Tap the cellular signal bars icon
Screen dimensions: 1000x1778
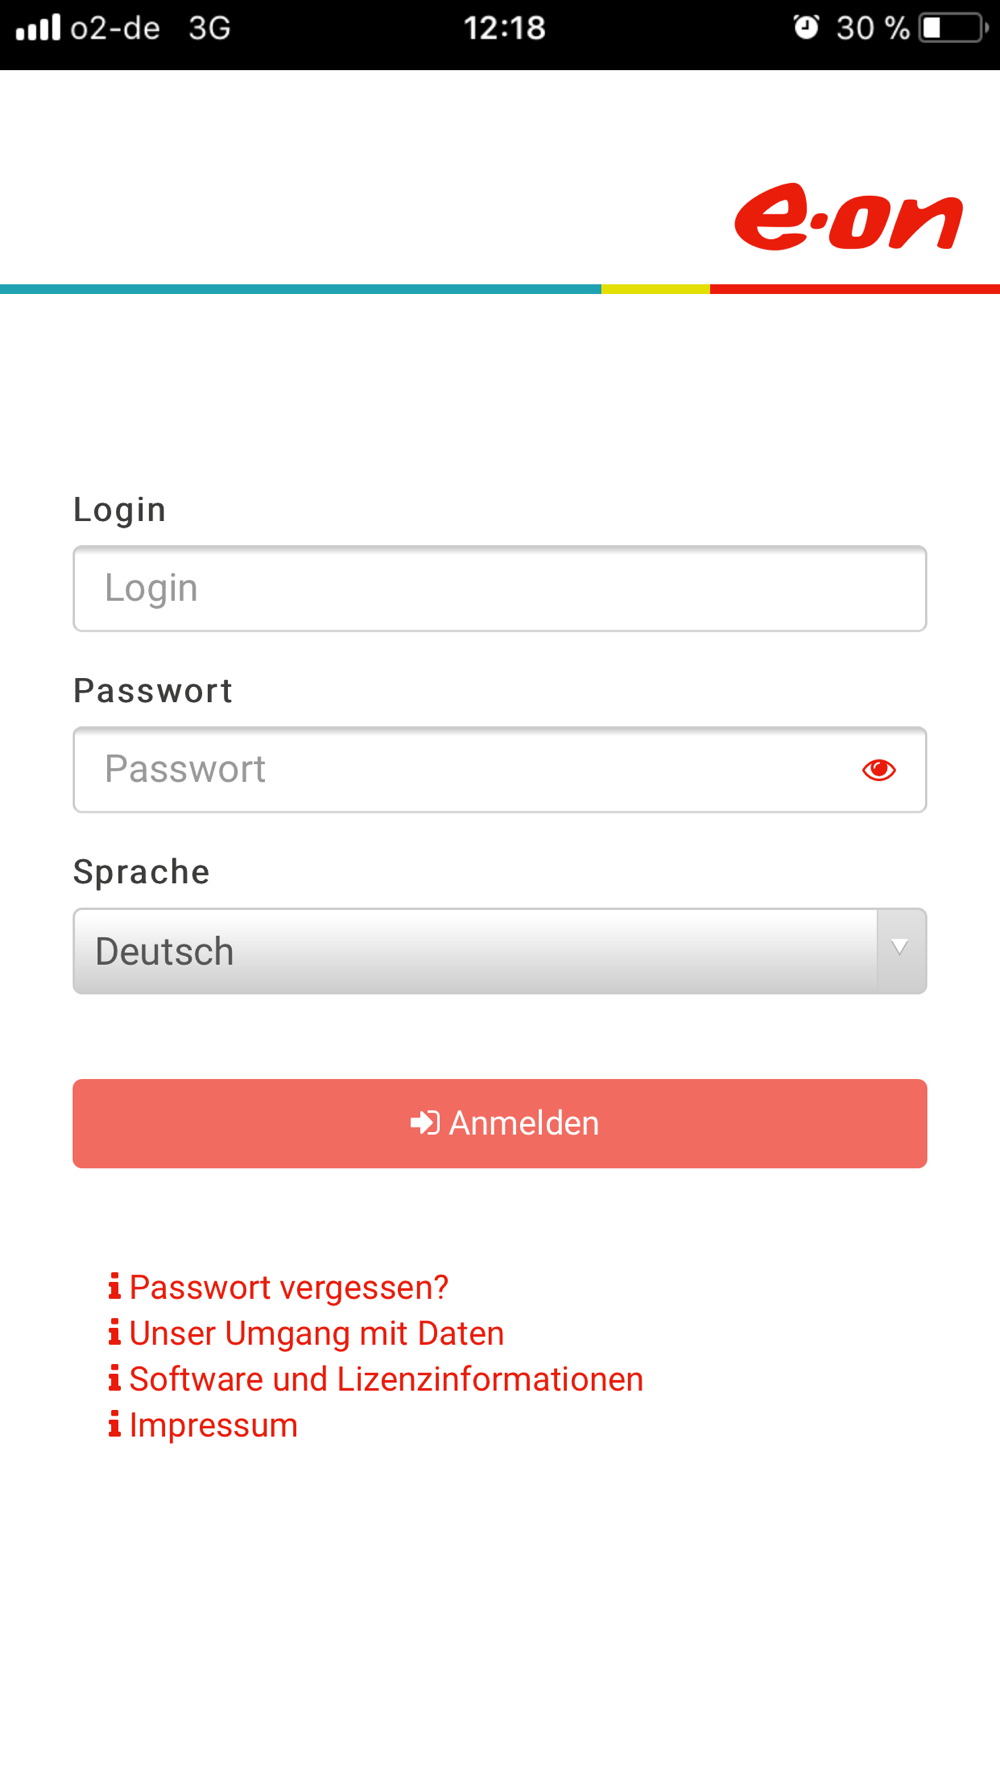point(38,27)
